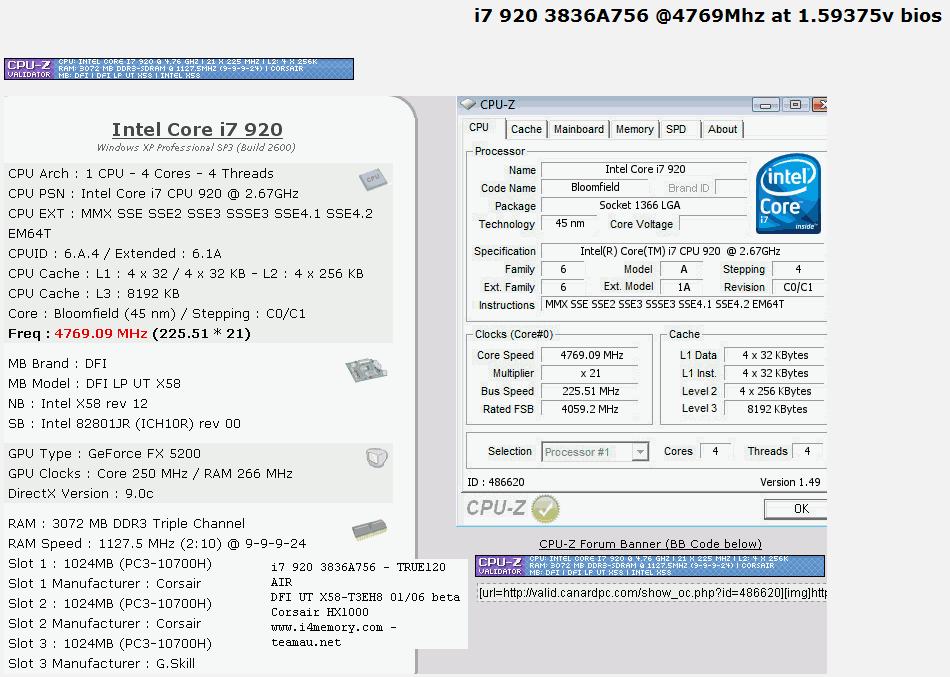Click the 'ID : 486620' text
Image resolution: width=950 pixels, height=677 pixels.
496,482
